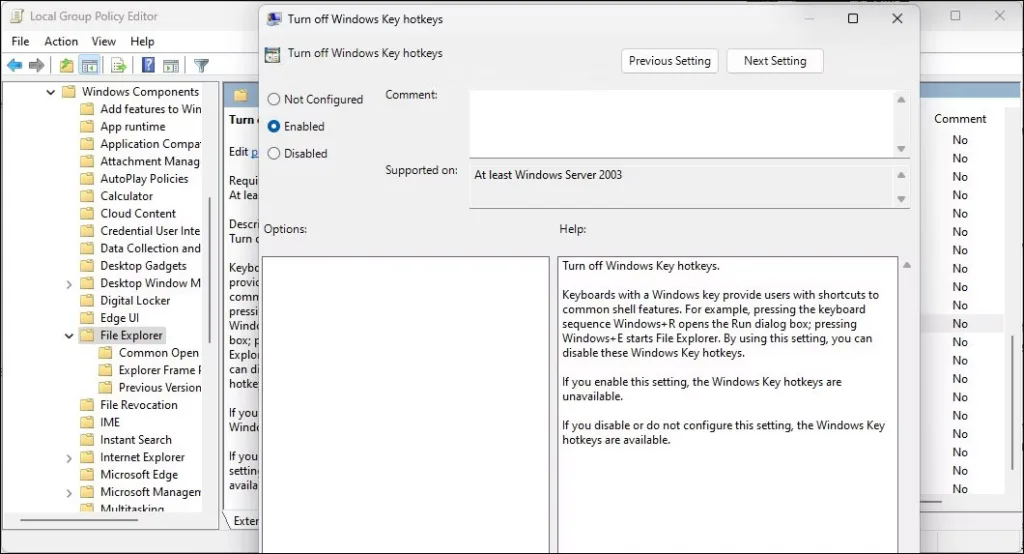Image resolution: width=1024 pixels, height=554 pixels.
Task: Click the Export List toolbar icon
Action: 118,65
